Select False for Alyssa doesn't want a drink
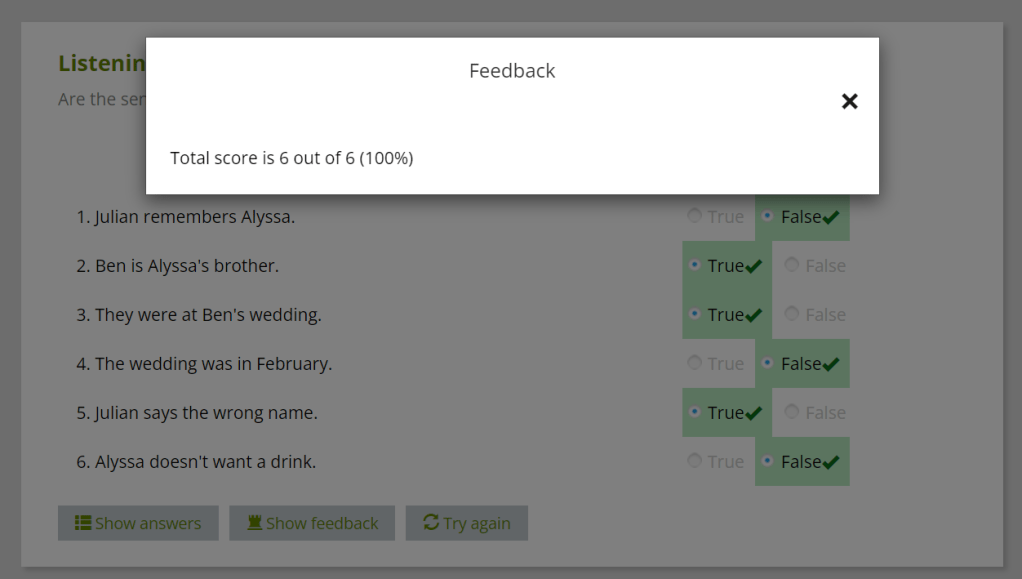The height and width of the screenshot is (579, 1022). coord(768,461)
